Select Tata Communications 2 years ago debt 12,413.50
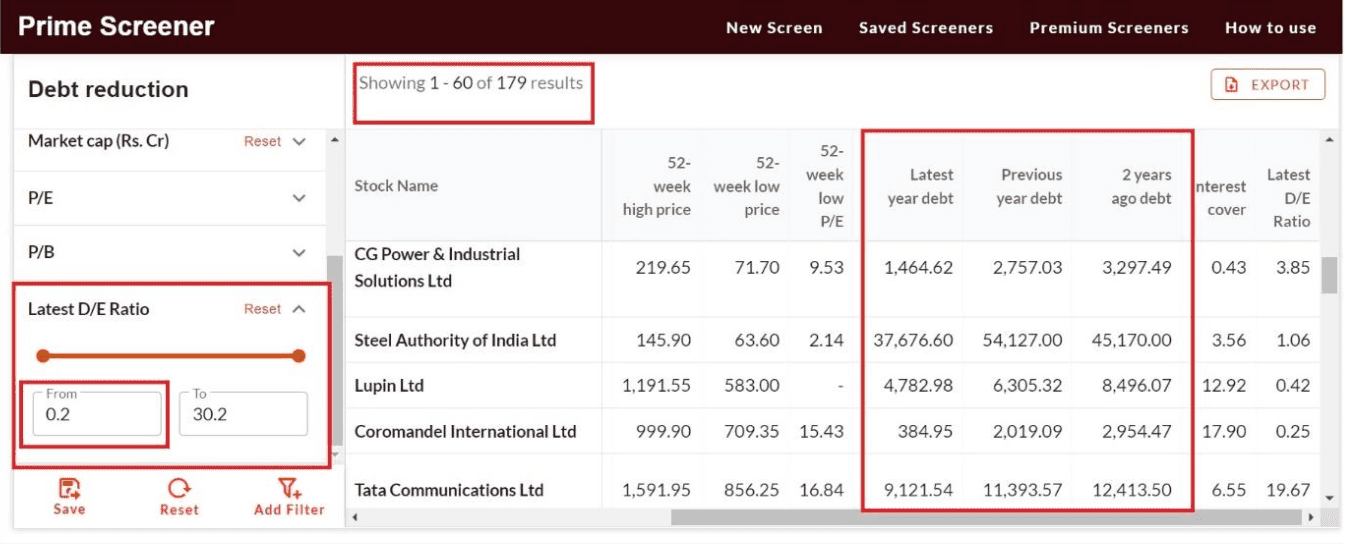Screen dimensions: 1345x544 click(1131, 490)
